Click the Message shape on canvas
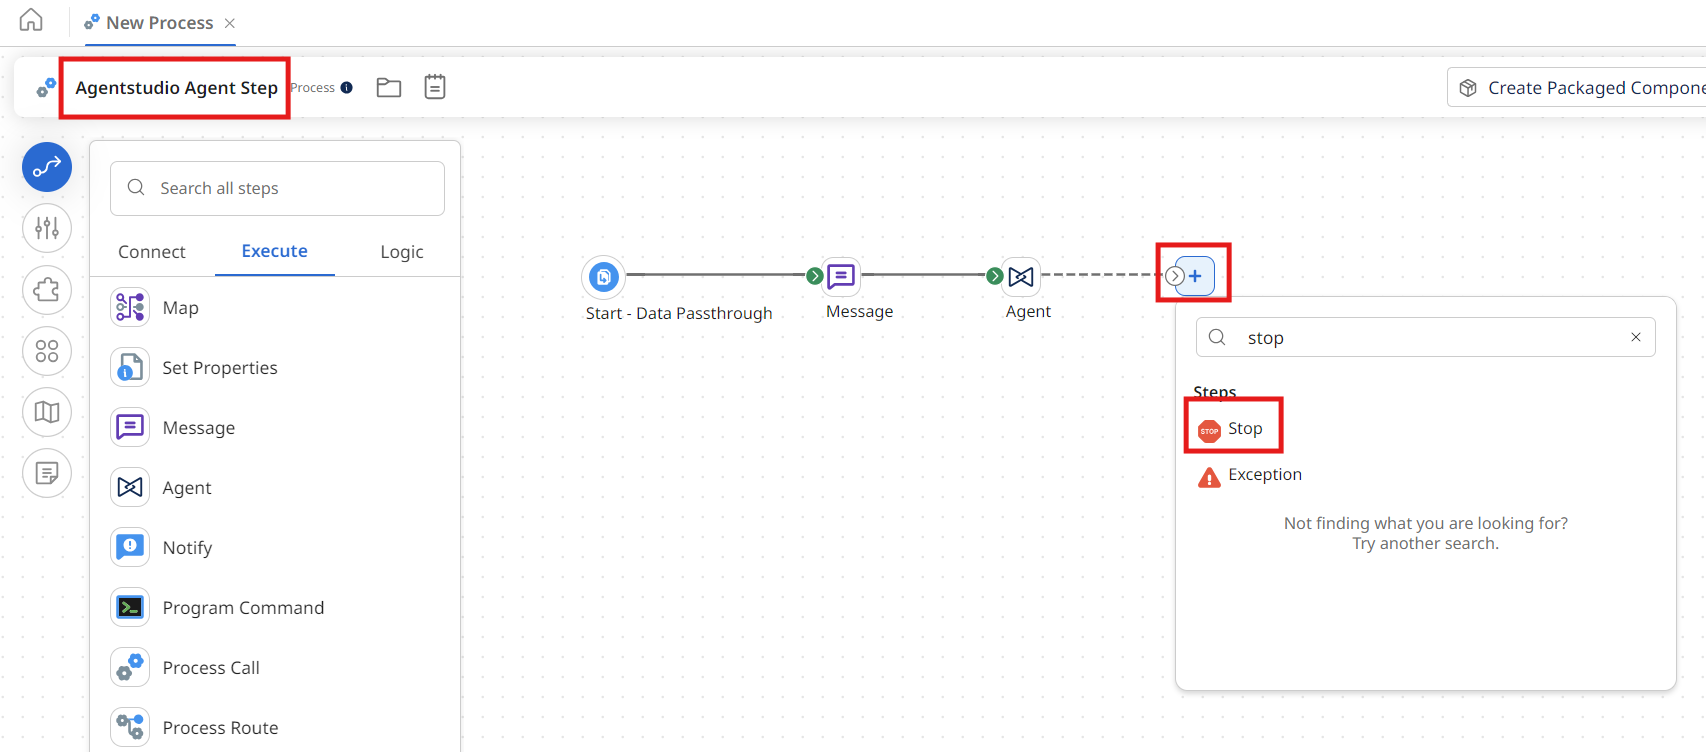 (x=841, y=276)
